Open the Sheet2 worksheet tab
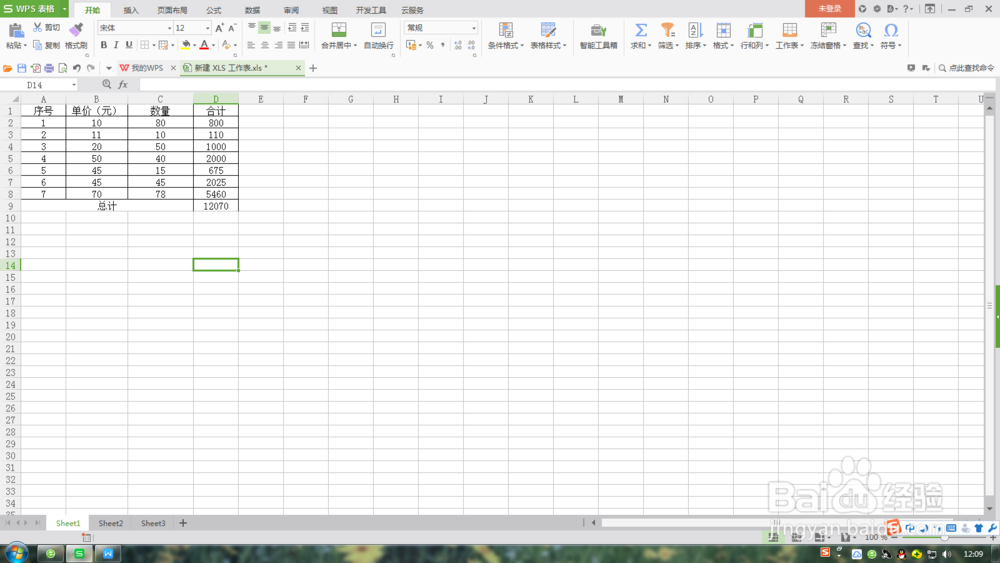This screenshot has width=1000, height=563. point(110,523)
